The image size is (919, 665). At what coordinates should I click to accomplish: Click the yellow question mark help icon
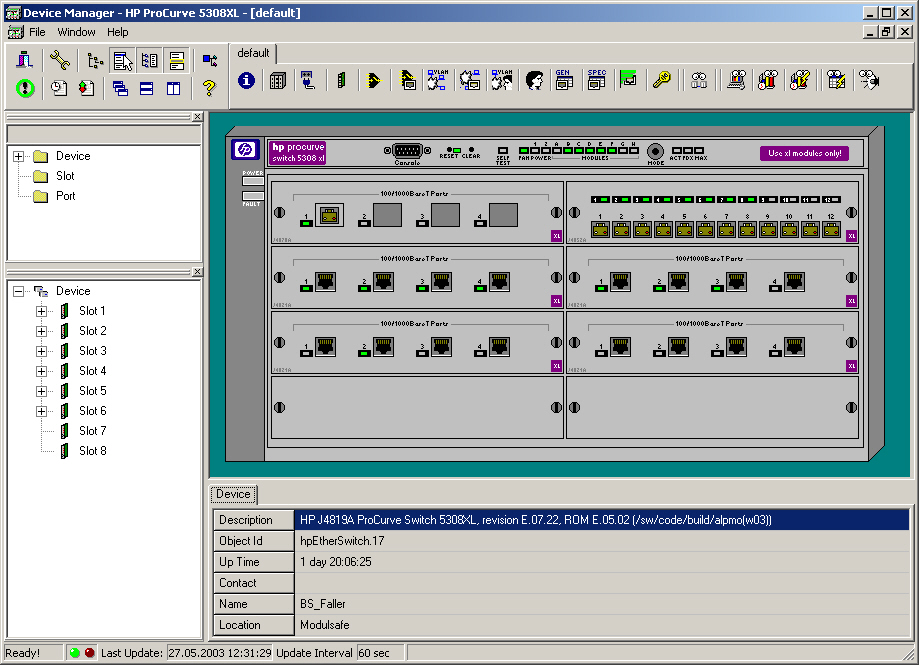[x=209, y=88]
